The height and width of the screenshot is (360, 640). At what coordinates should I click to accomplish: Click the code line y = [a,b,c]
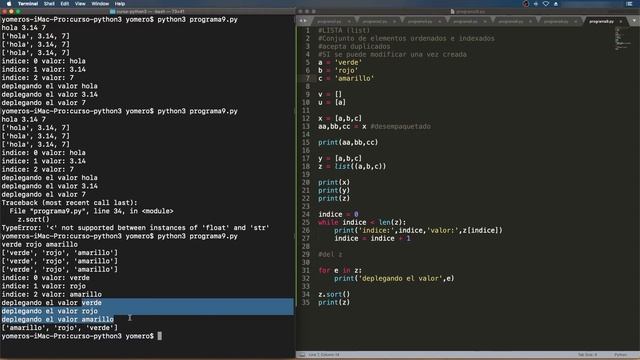pyautogui.click(x=340, y=158)
